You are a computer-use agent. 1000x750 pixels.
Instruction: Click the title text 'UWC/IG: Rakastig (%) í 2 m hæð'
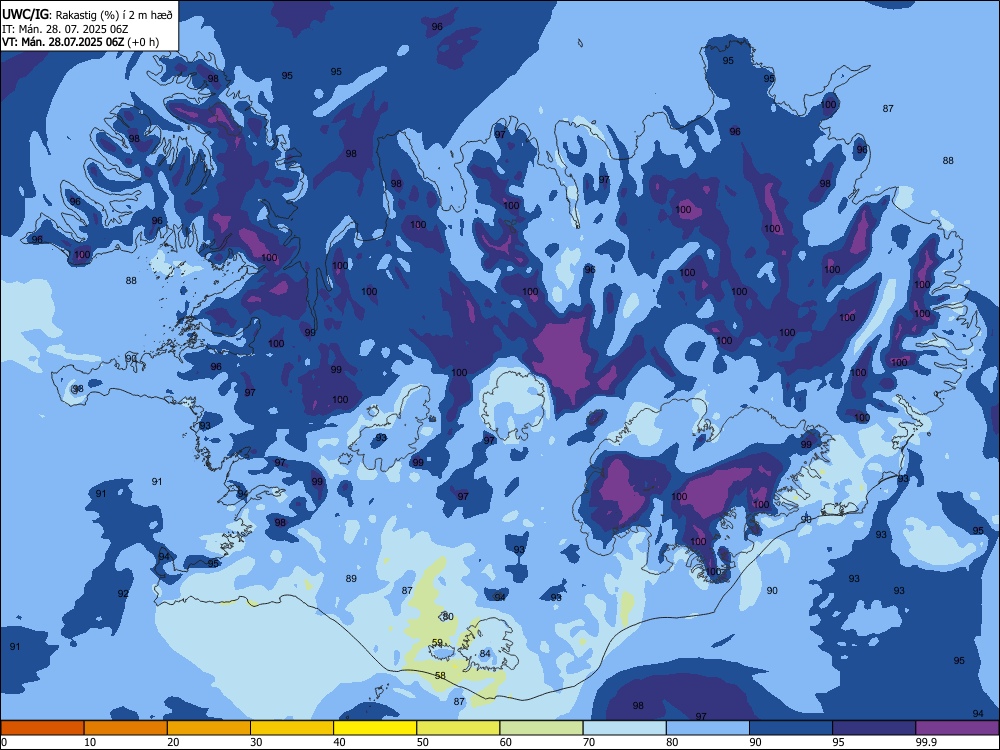(87, 14)
